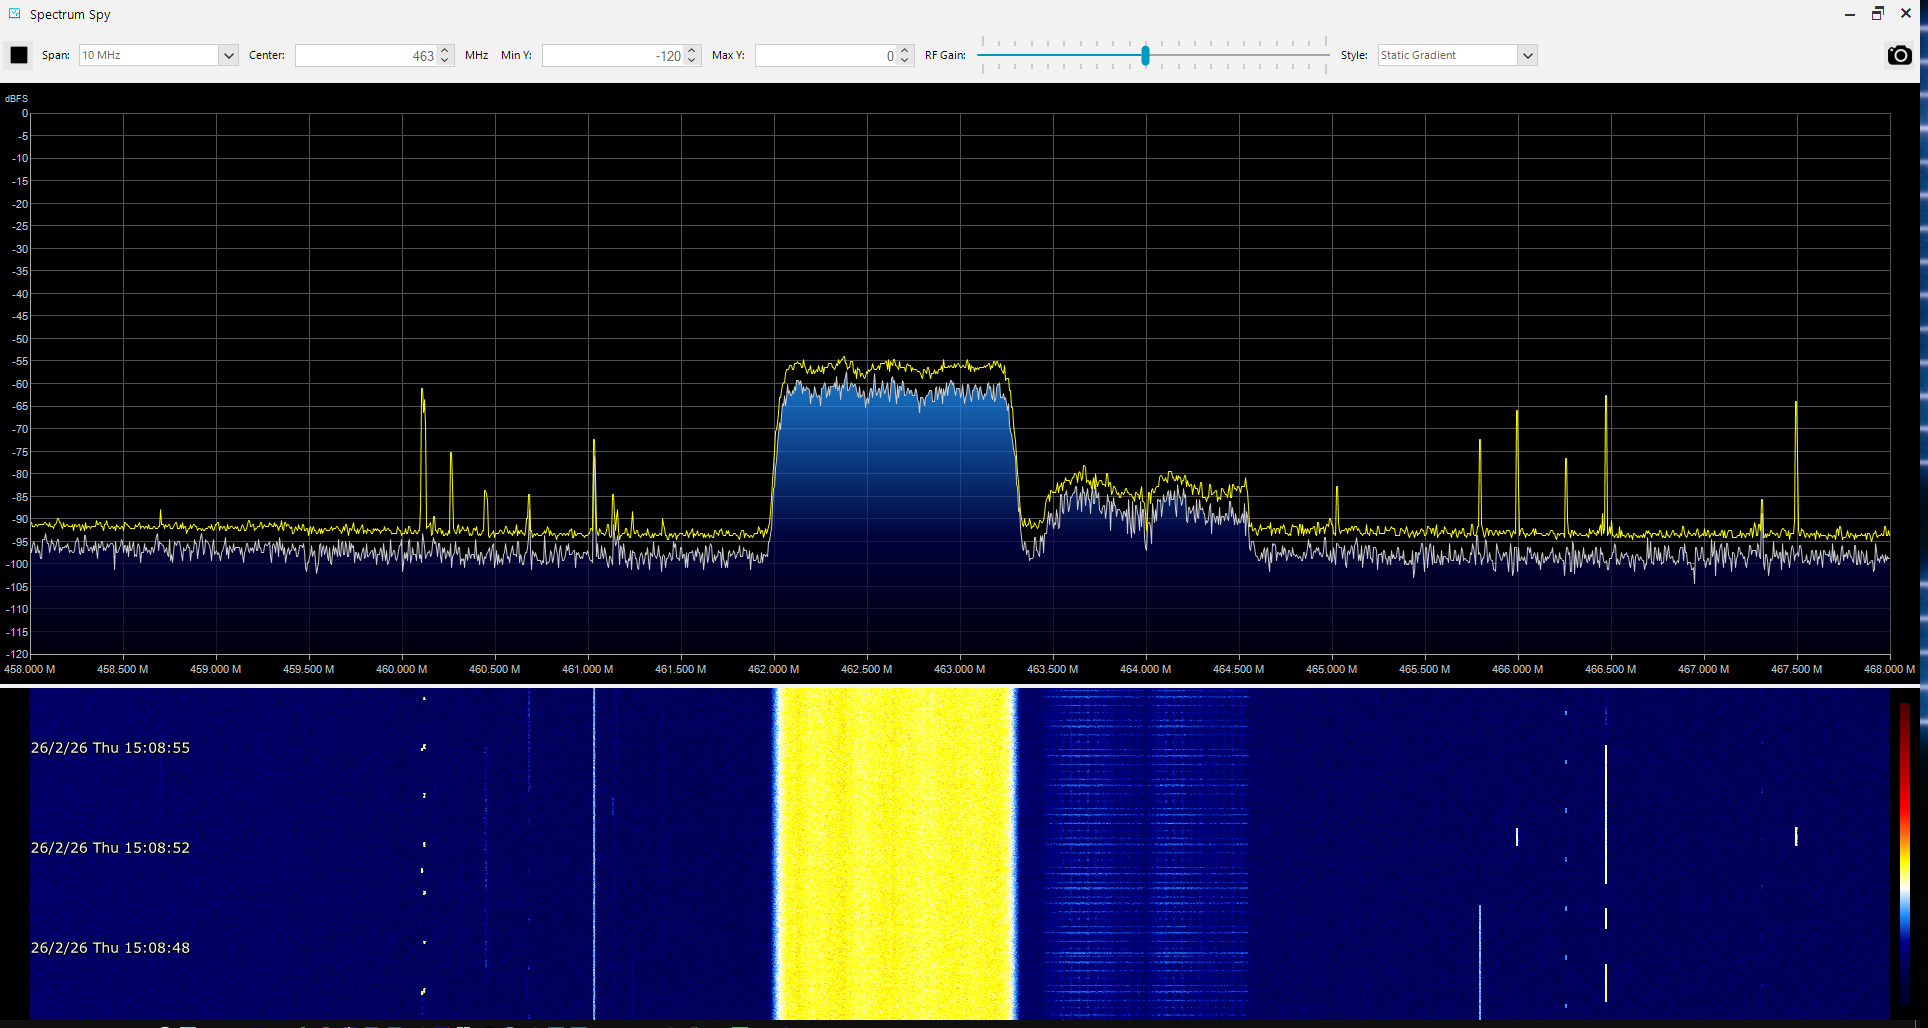The height and width of the screenshot is (1028, 1928).
Task: Decrease Center frequency with down arrow
Action: tap(445, 60)
